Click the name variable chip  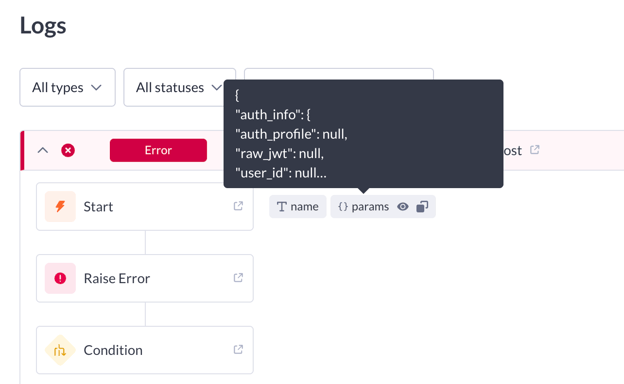298,207
